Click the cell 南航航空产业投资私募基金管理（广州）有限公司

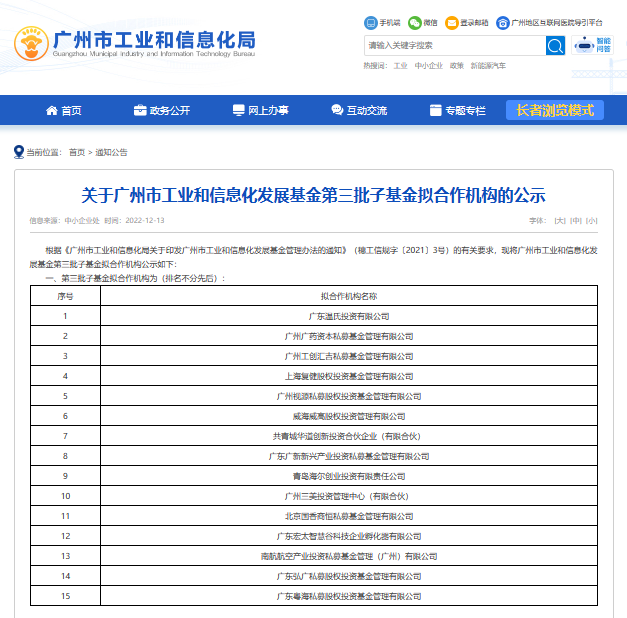[x=349, y=556]
